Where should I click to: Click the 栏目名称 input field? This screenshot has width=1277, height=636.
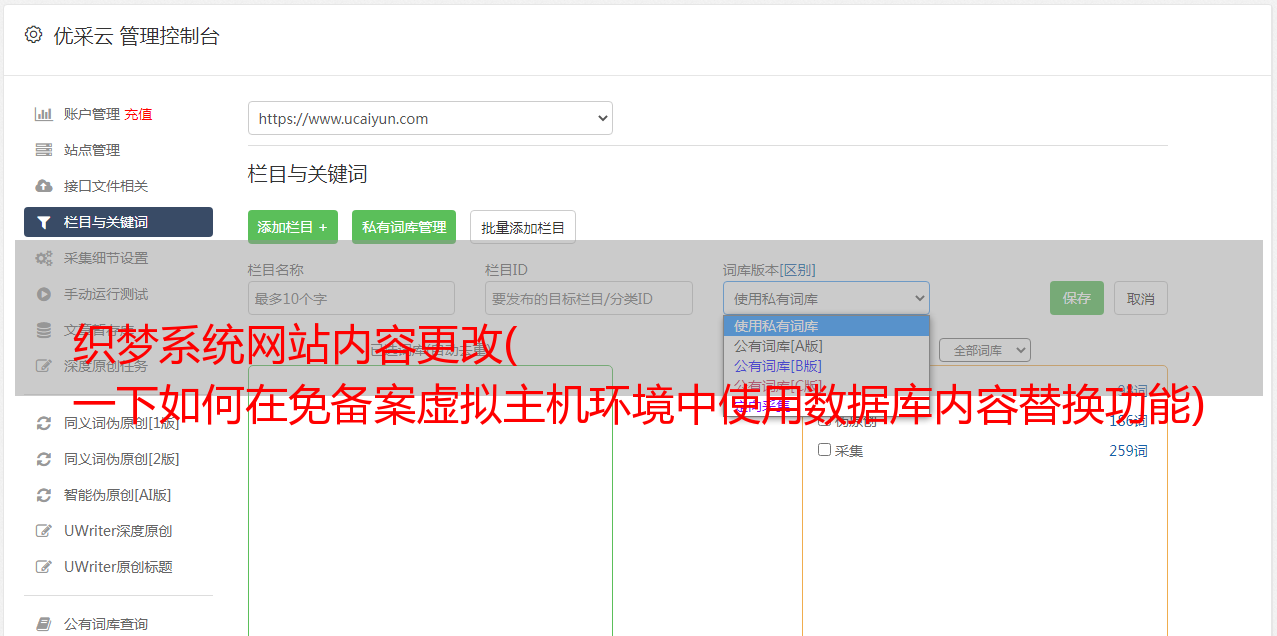pyautogui.click(x=351, y=298)
